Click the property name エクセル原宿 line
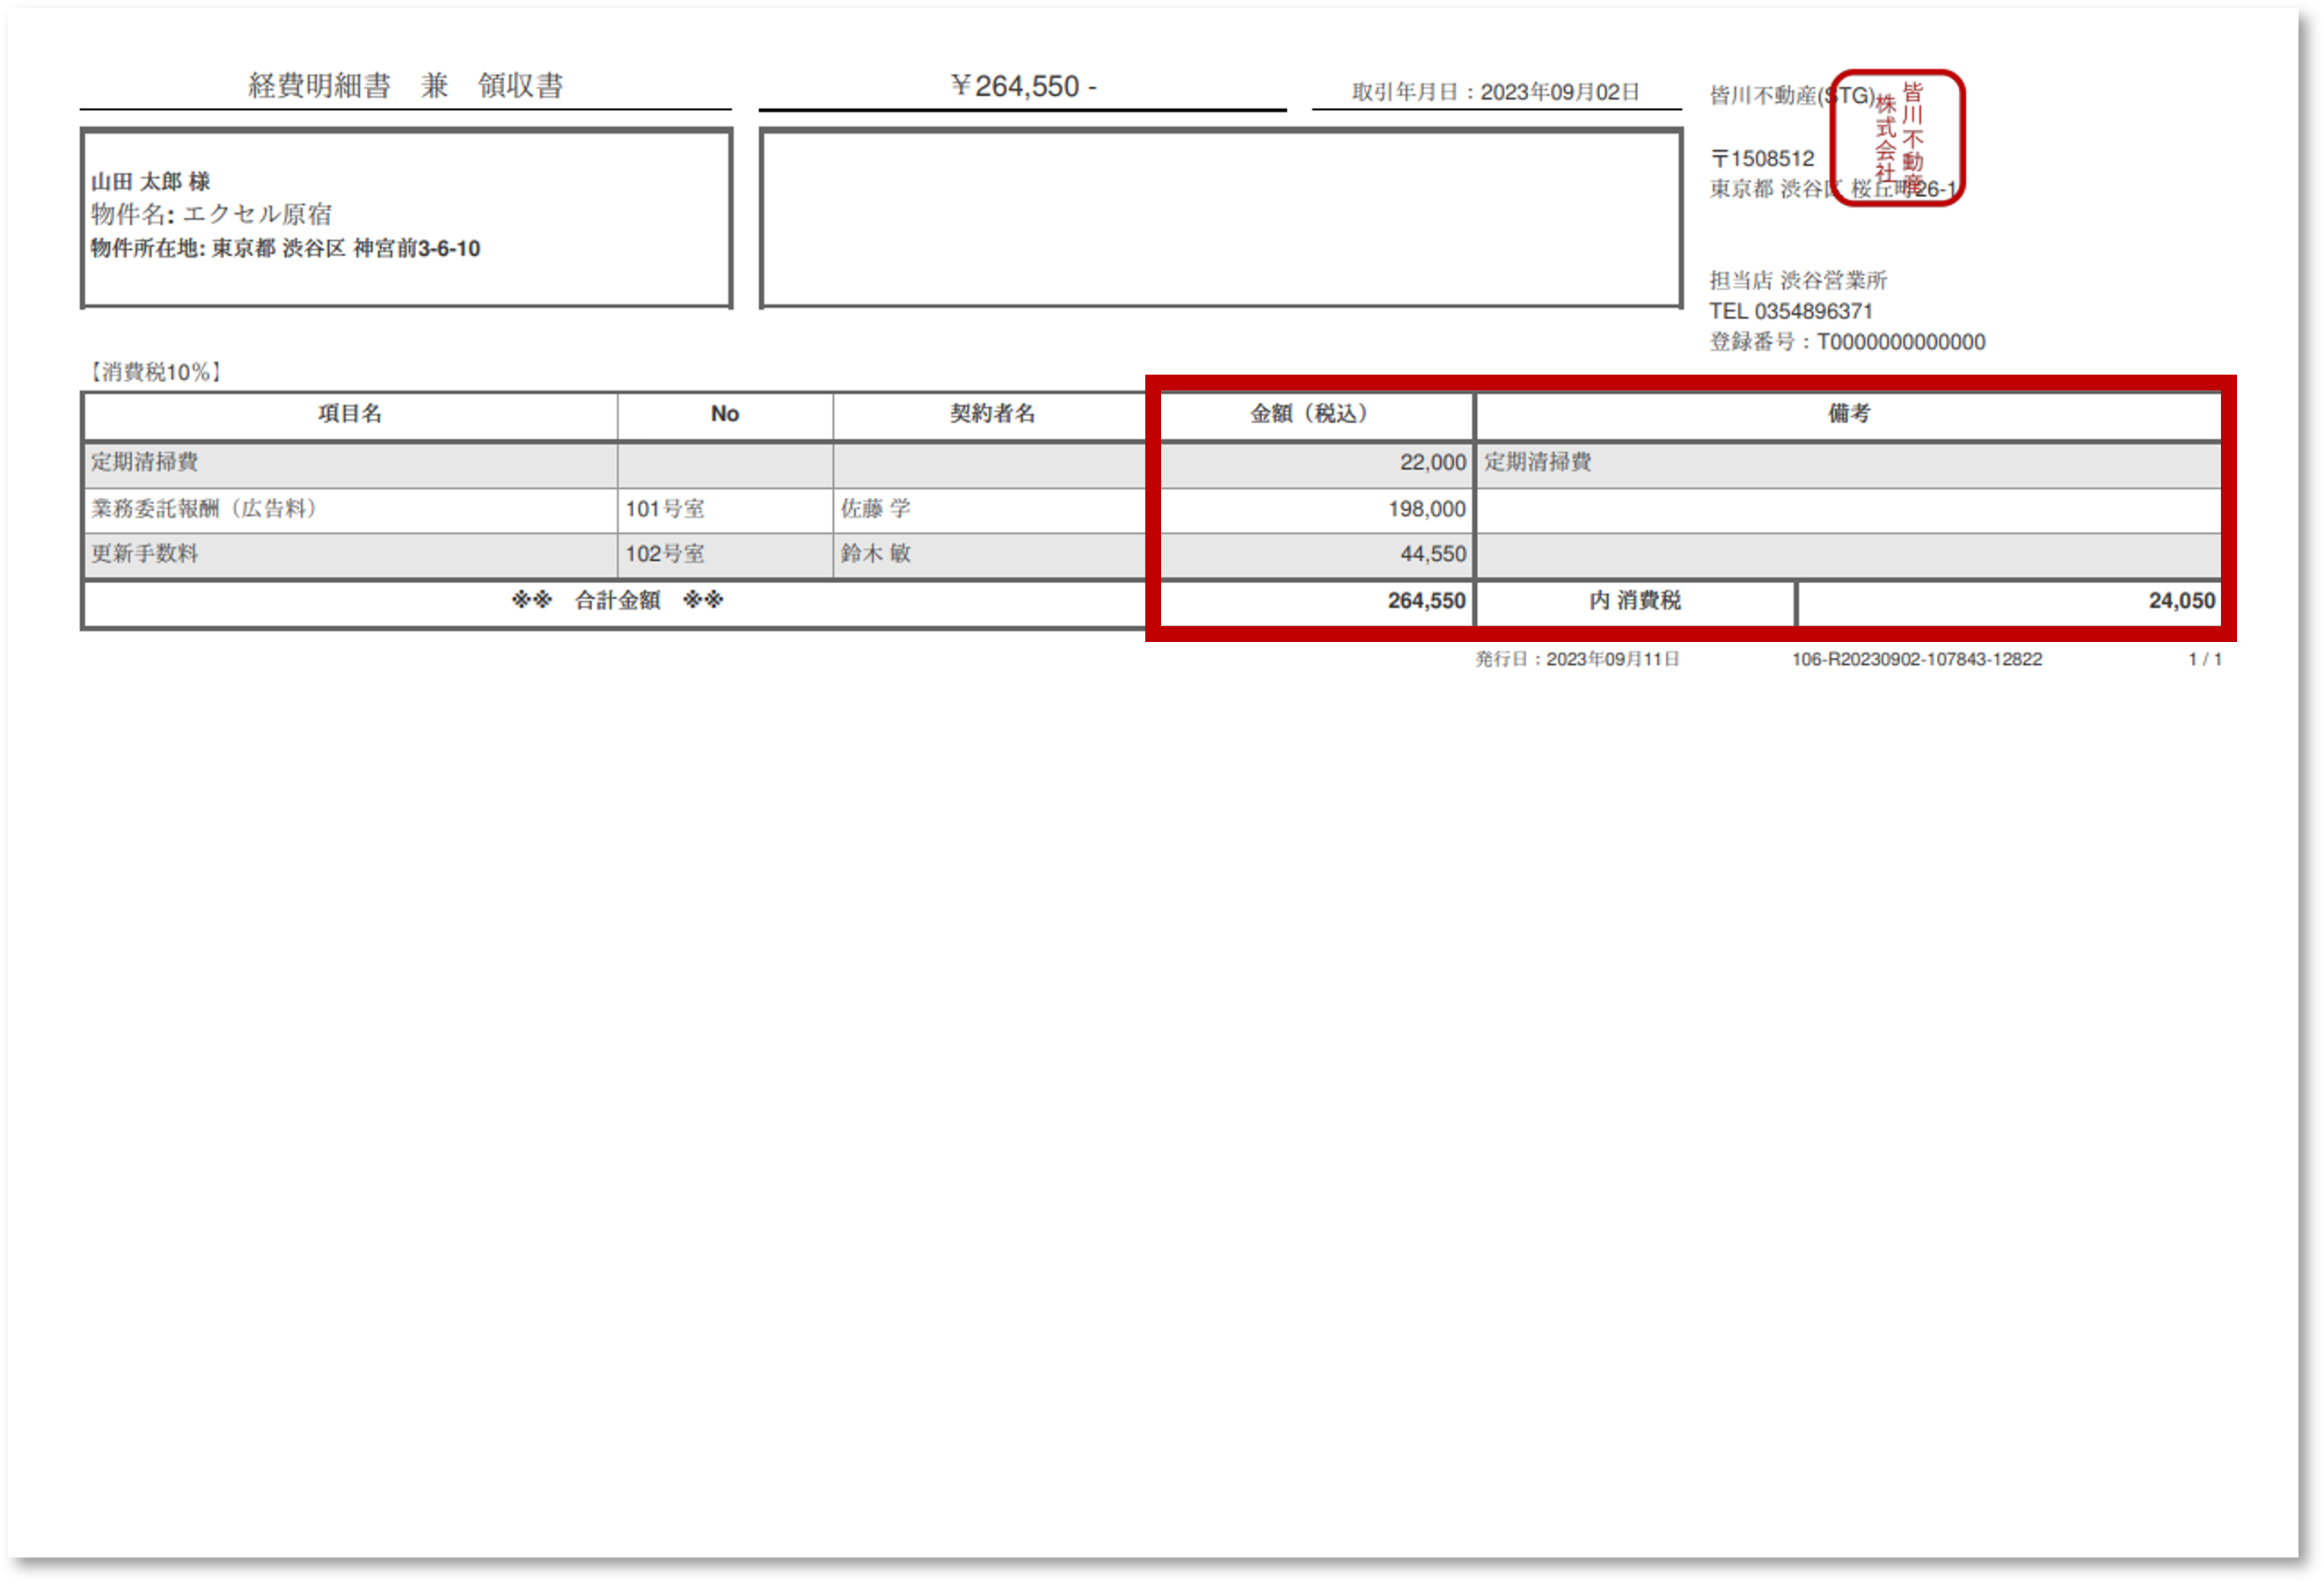Viewport: 2324px width, 1583px height. point(211,214)
